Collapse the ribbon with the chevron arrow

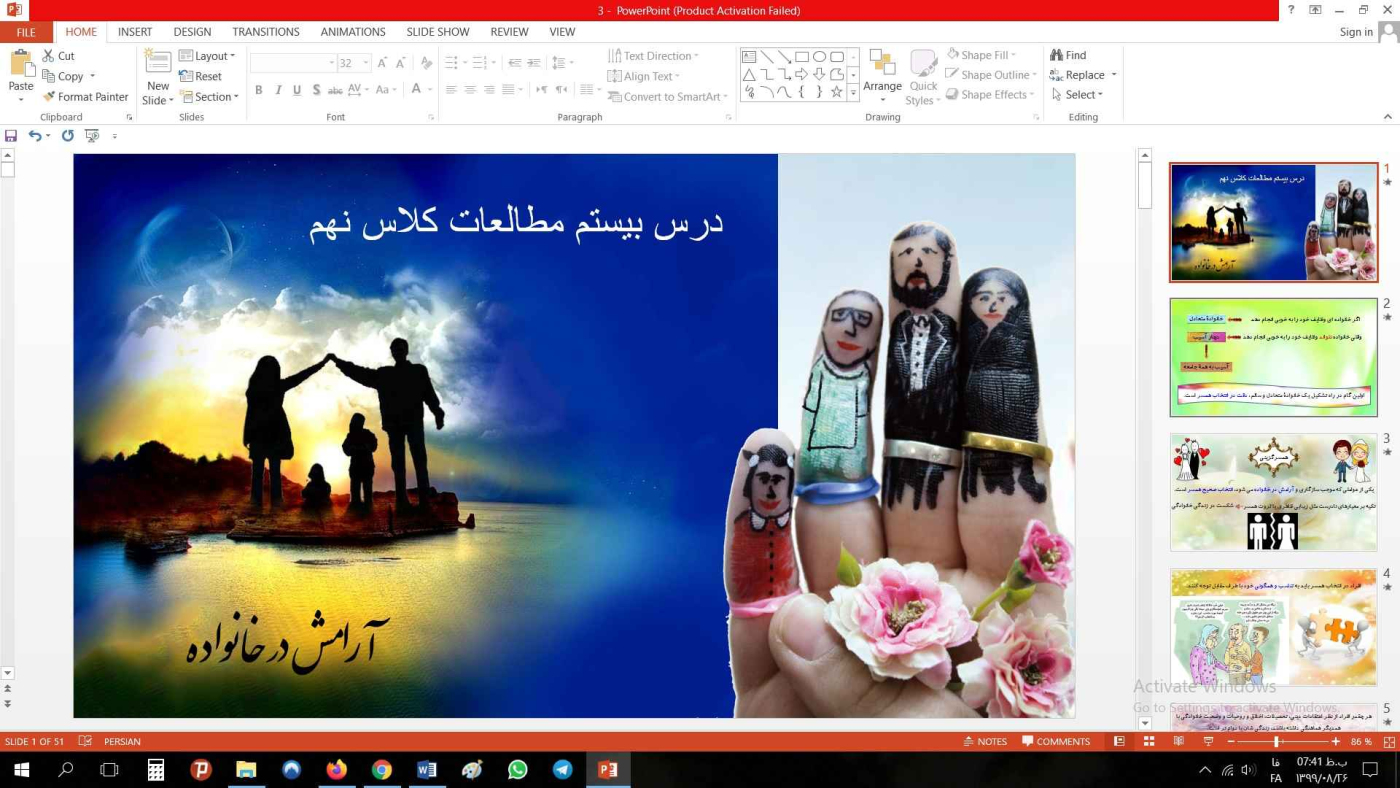(x=1387, y=118)
